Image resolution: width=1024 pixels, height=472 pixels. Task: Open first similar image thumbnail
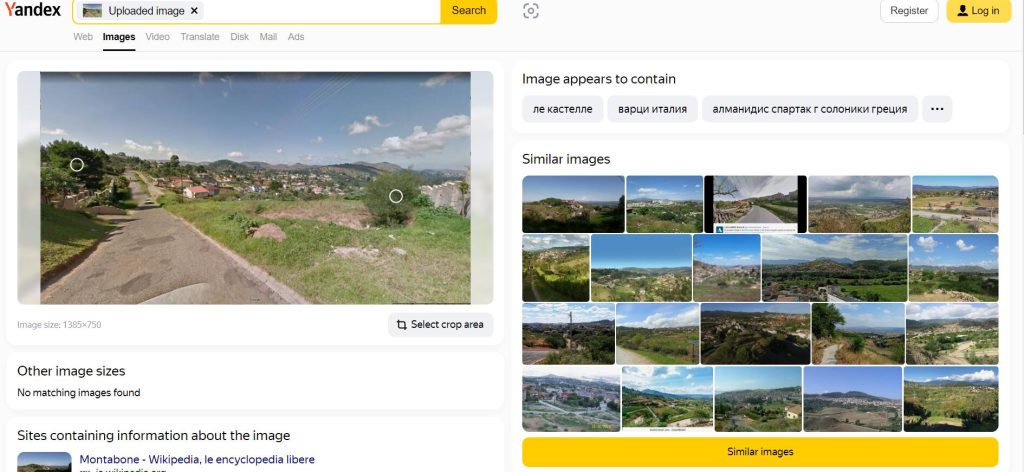pyautogui.click(x=573, y=204)
